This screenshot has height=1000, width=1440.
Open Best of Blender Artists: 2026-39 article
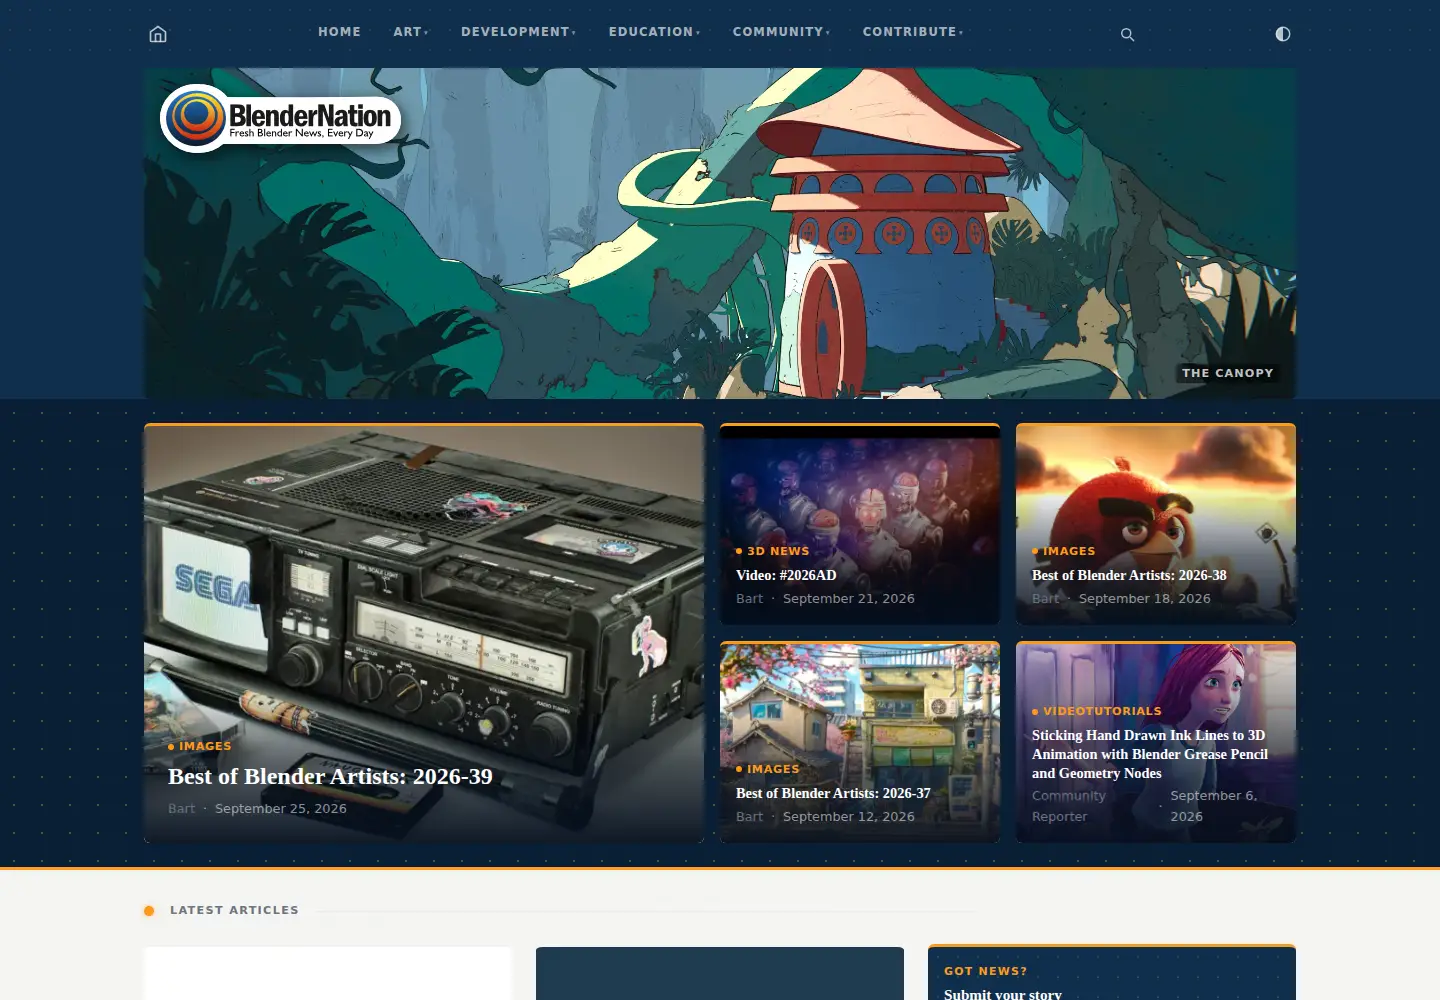330,776
